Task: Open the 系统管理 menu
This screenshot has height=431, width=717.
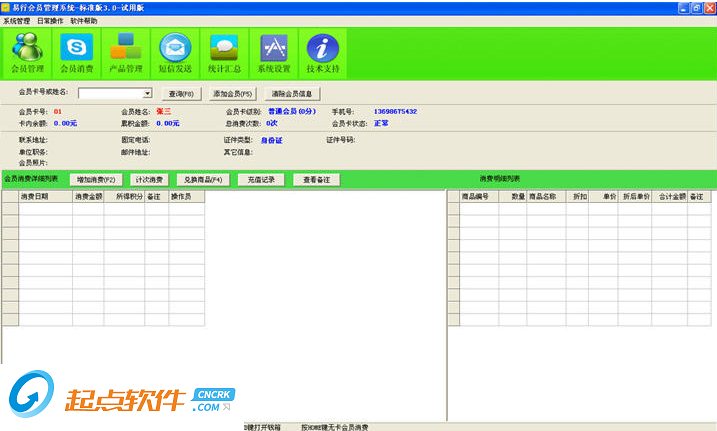Action: coord(16,21)
